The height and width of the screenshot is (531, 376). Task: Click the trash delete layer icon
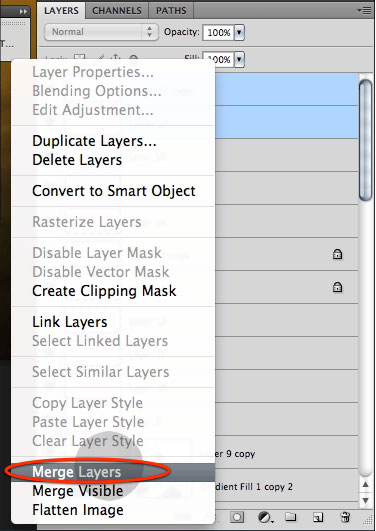click(345, 517)
